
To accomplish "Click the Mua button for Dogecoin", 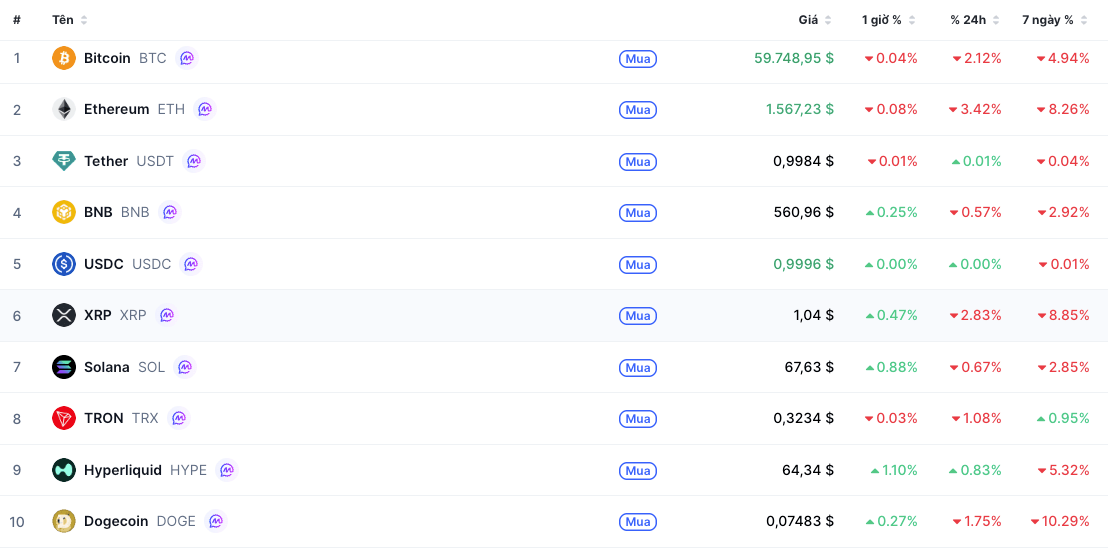I will click(x=638, y=522).
